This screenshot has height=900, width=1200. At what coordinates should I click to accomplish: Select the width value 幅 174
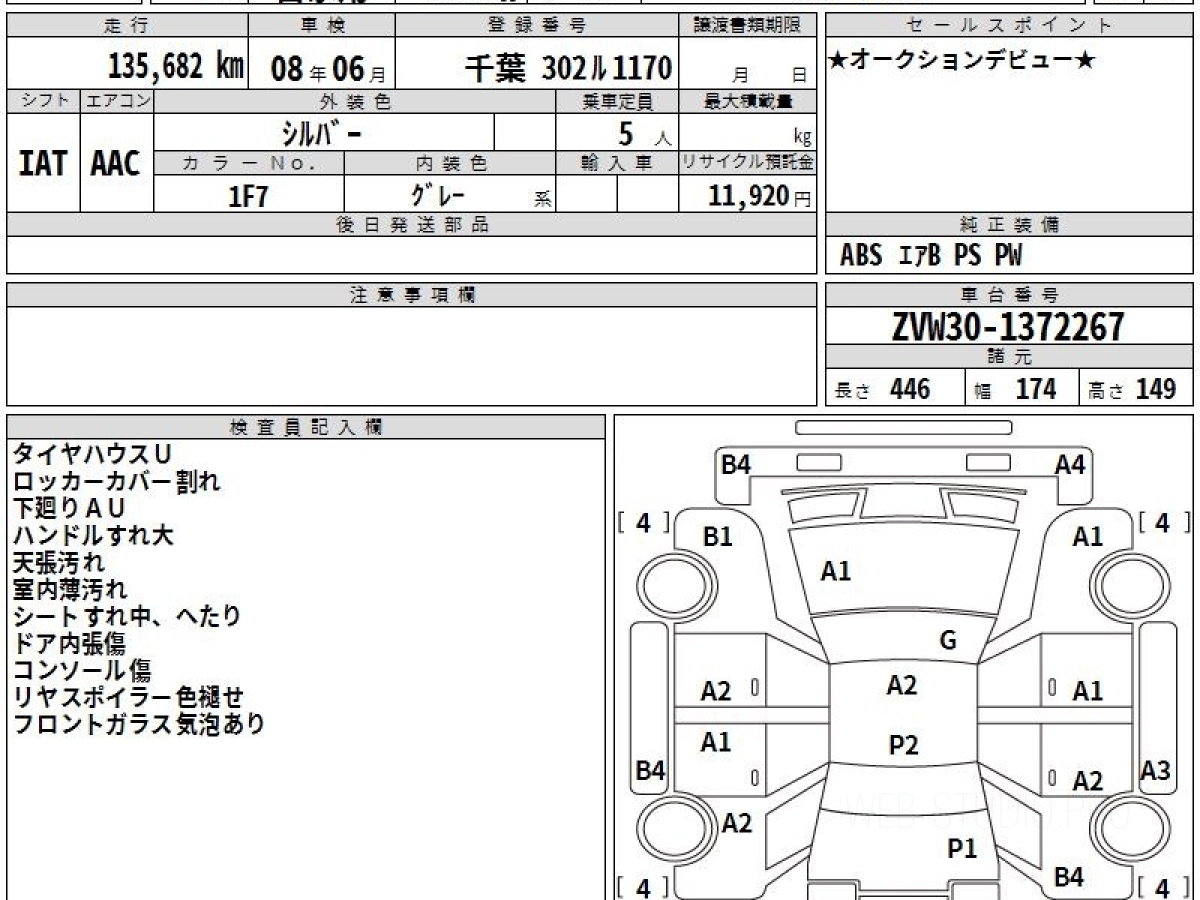click(x=1015, y=389)
